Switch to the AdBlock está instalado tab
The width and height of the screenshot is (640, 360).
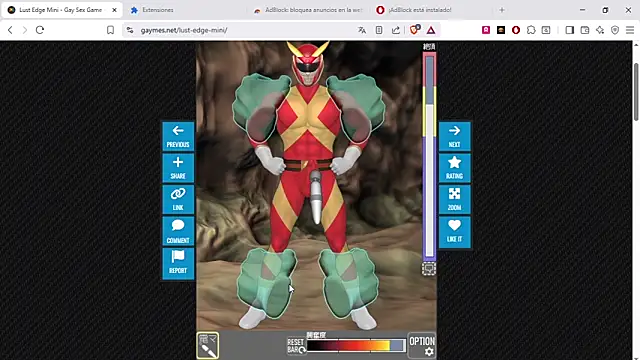pyautogui.click(x=420, y=10)
